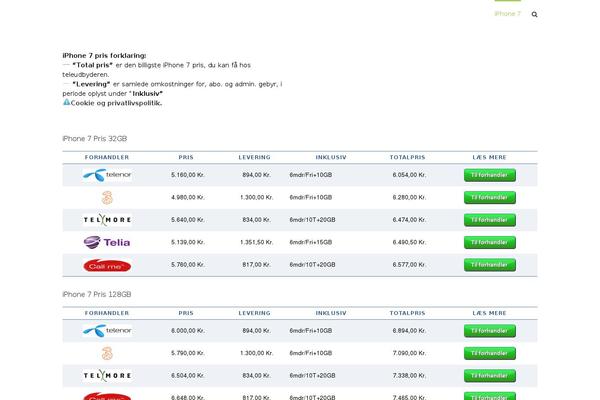Select Telia's 6mdr/Fri+15GB plan text
Image resolution: width=600 pixels, height=400 pixels.
click(311, 242)
